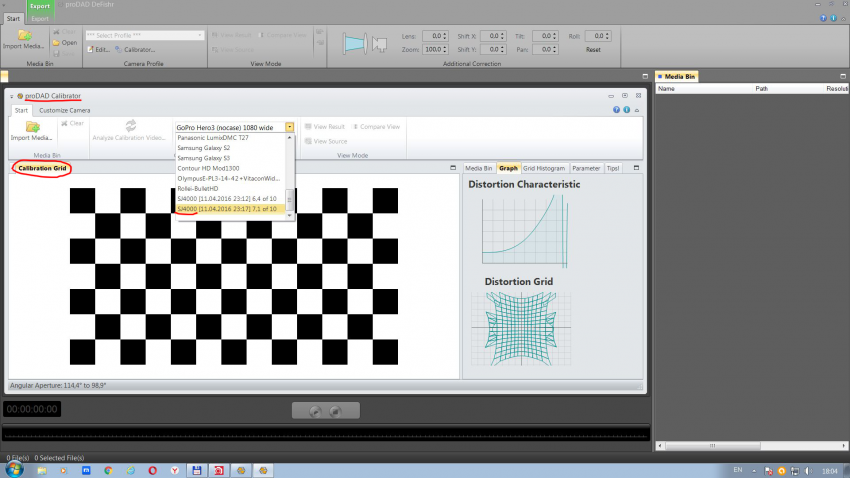Open the Customize Camera tab
The image size is (850, 478).
[65, 110]
